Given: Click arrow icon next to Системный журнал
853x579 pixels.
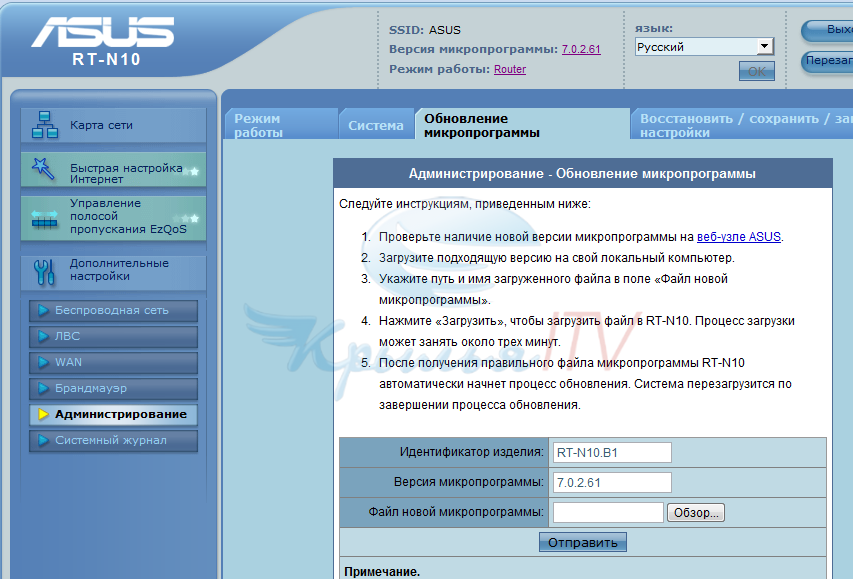Looking at the screenshot, I should pyautogui.click(x=43, y=441).
